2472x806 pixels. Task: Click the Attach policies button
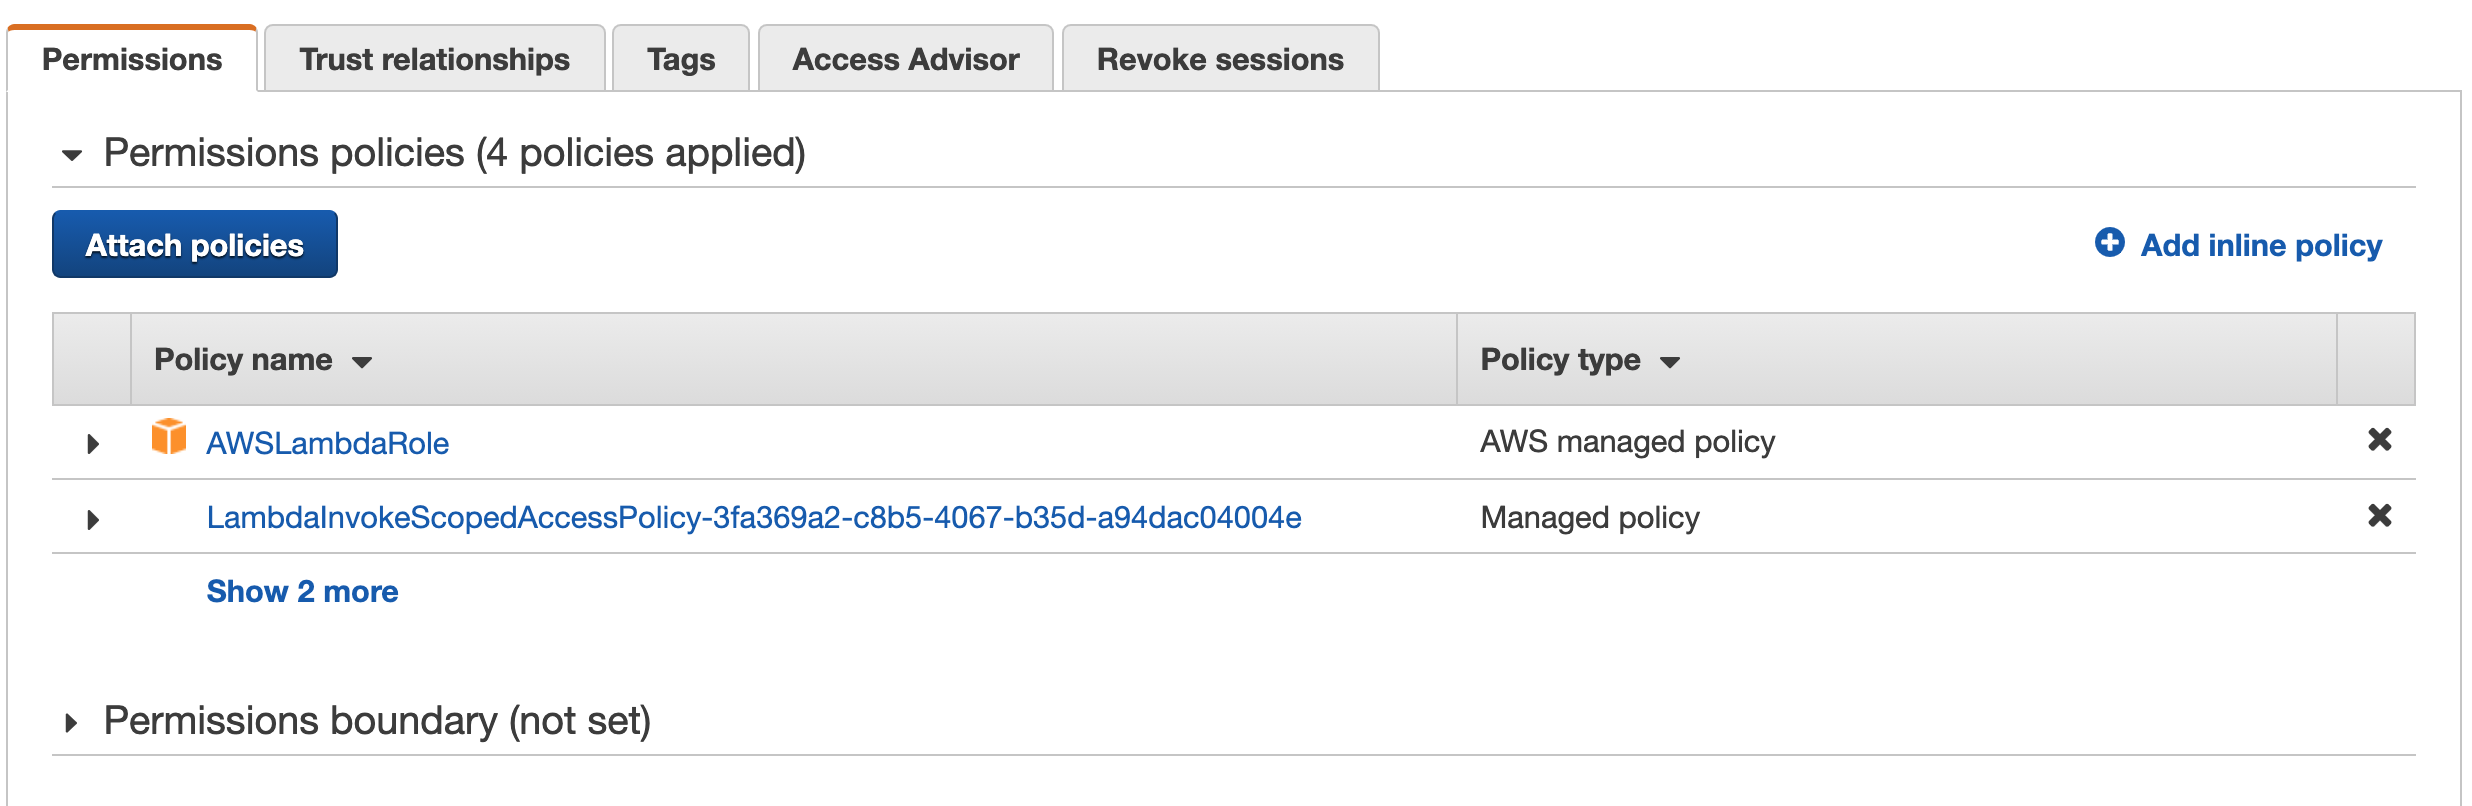[195, 244]
